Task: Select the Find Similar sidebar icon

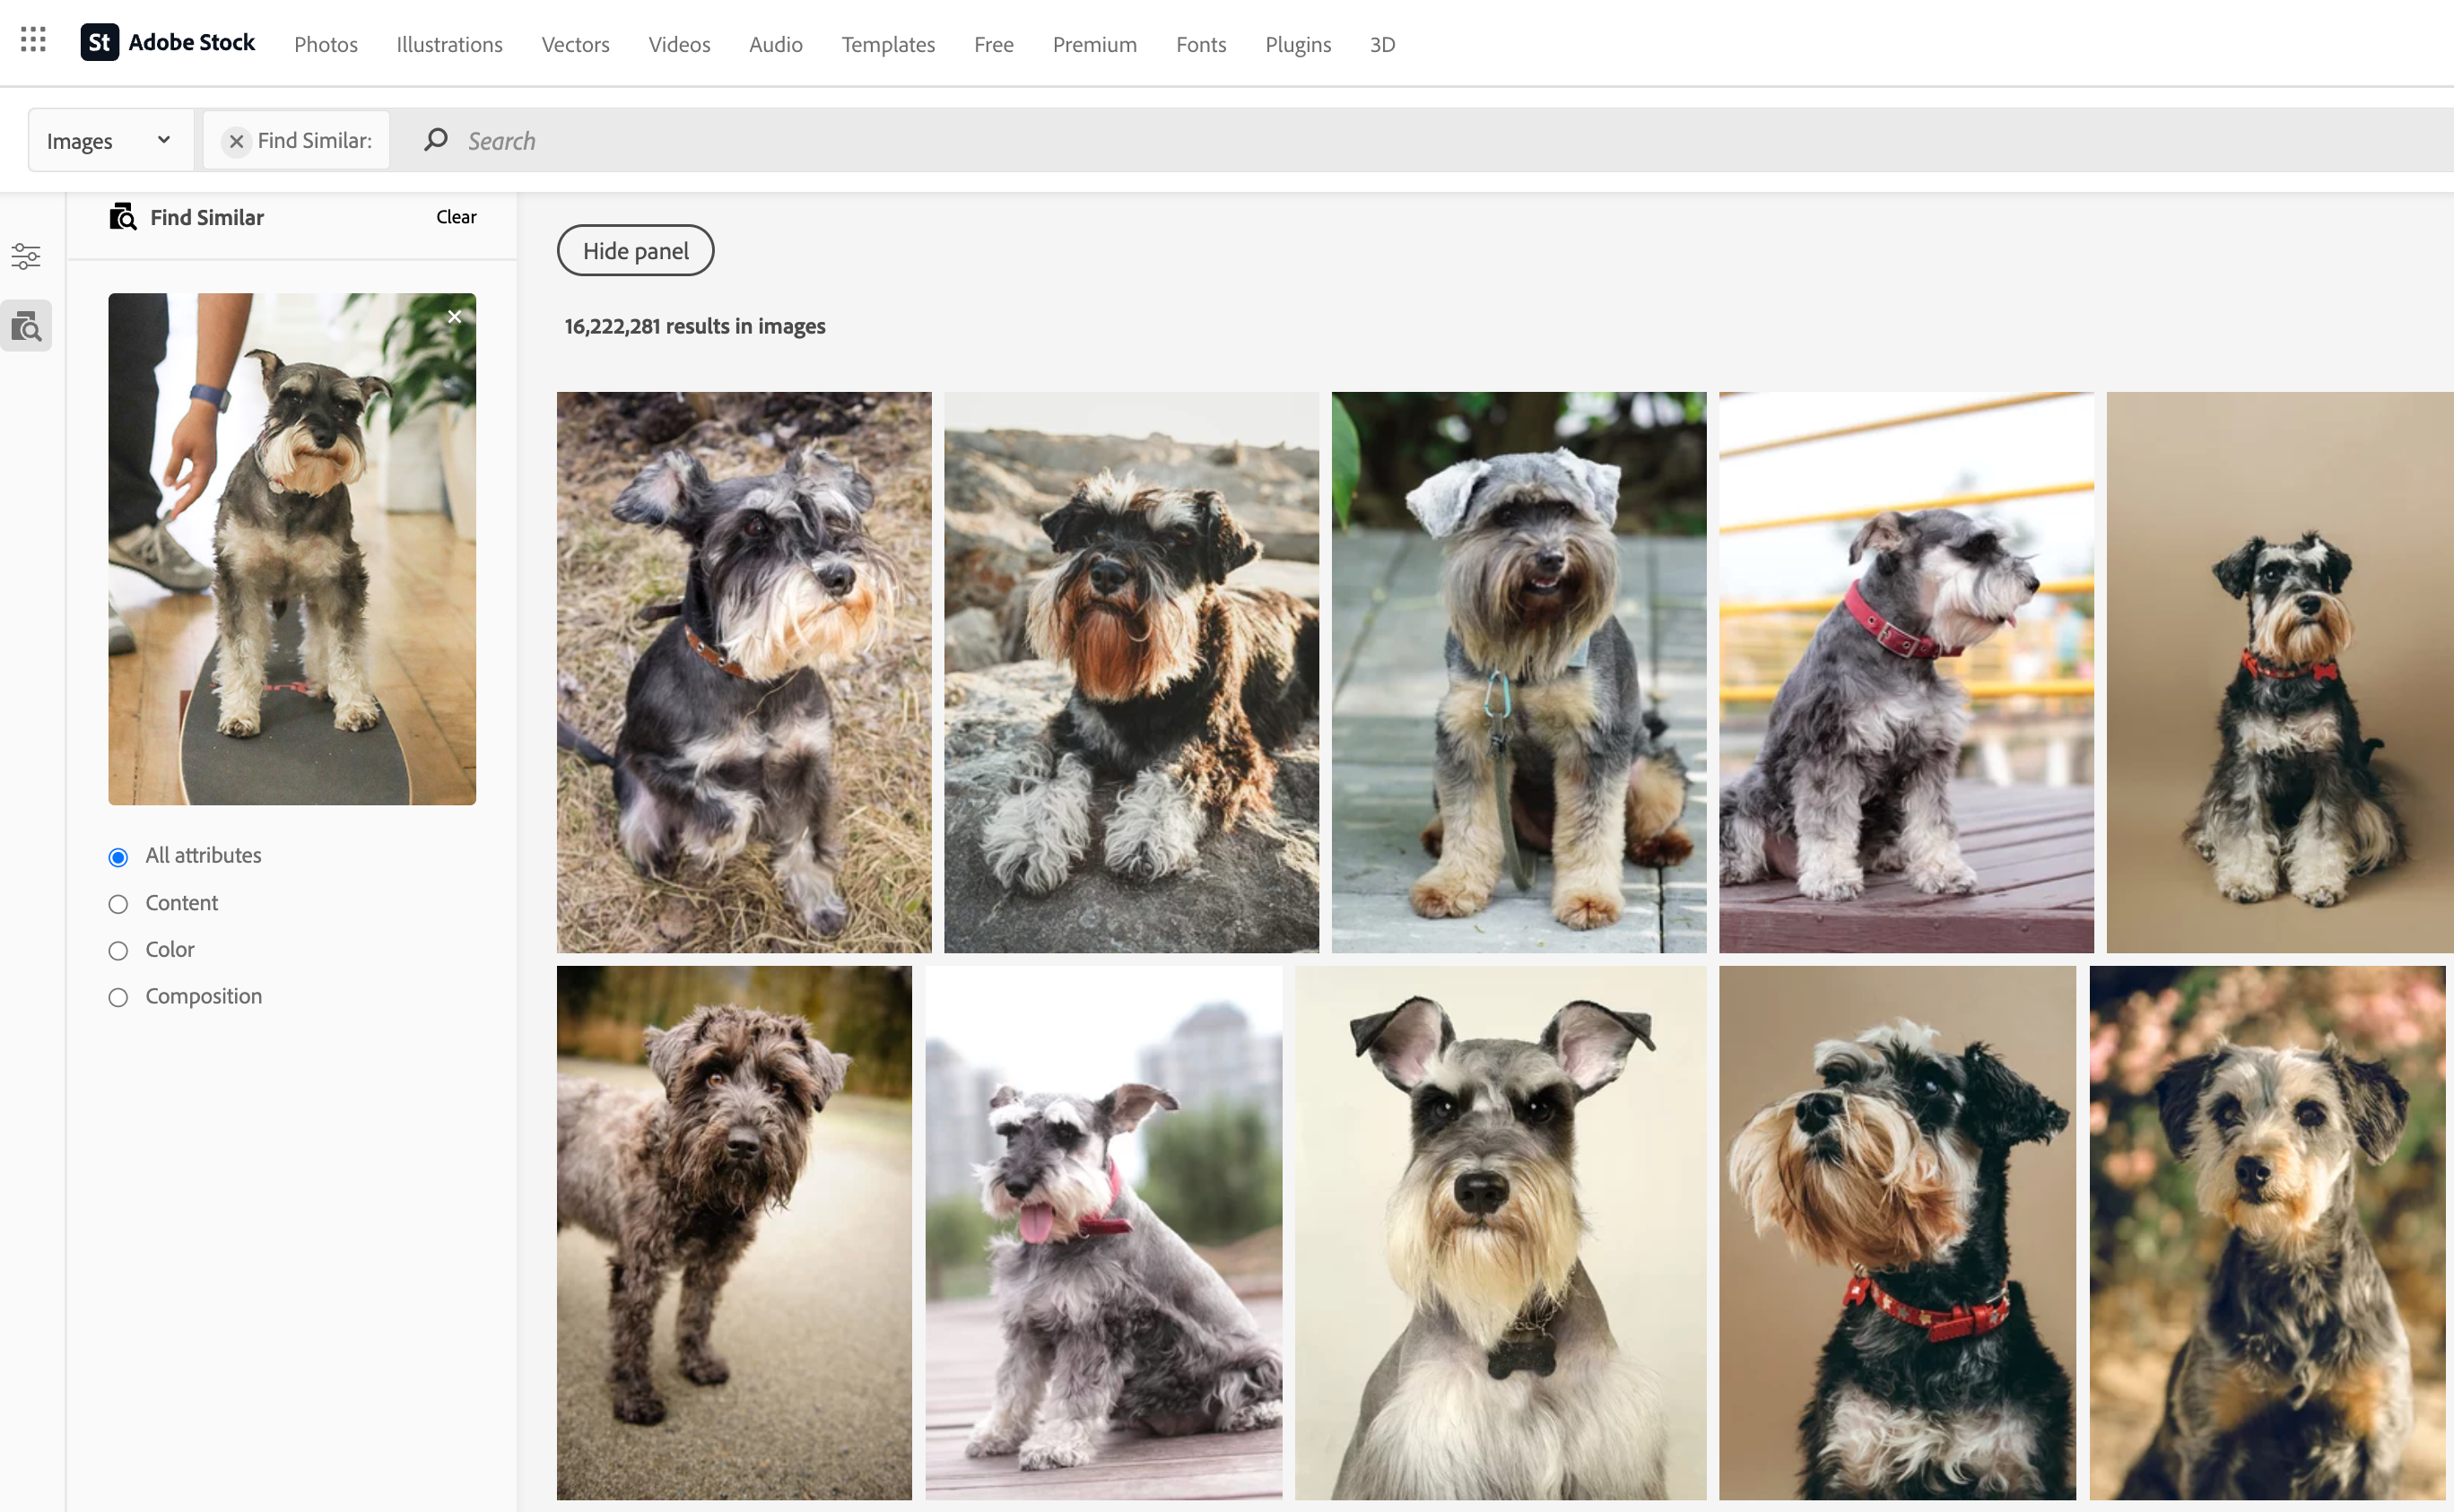Action: 26,326
